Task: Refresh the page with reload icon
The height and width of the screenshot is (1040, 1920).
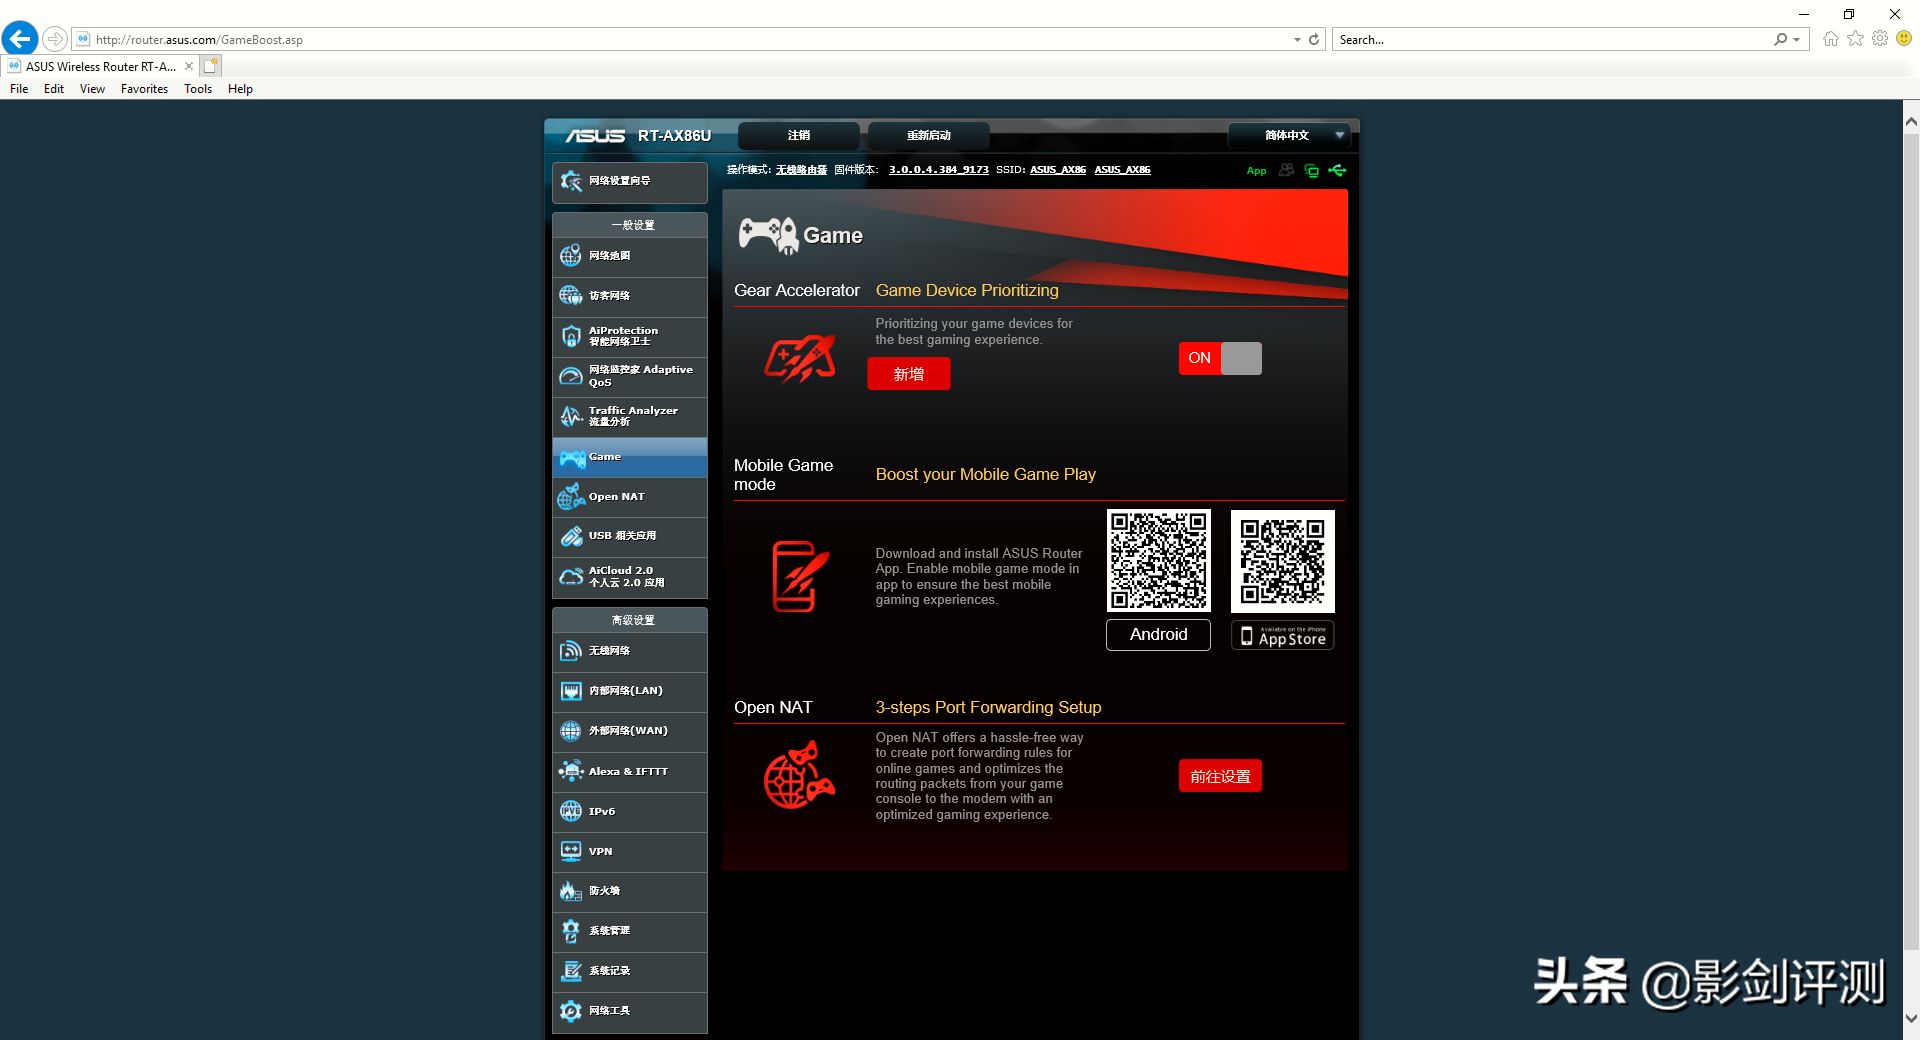Action: [x=1314, y=40]
